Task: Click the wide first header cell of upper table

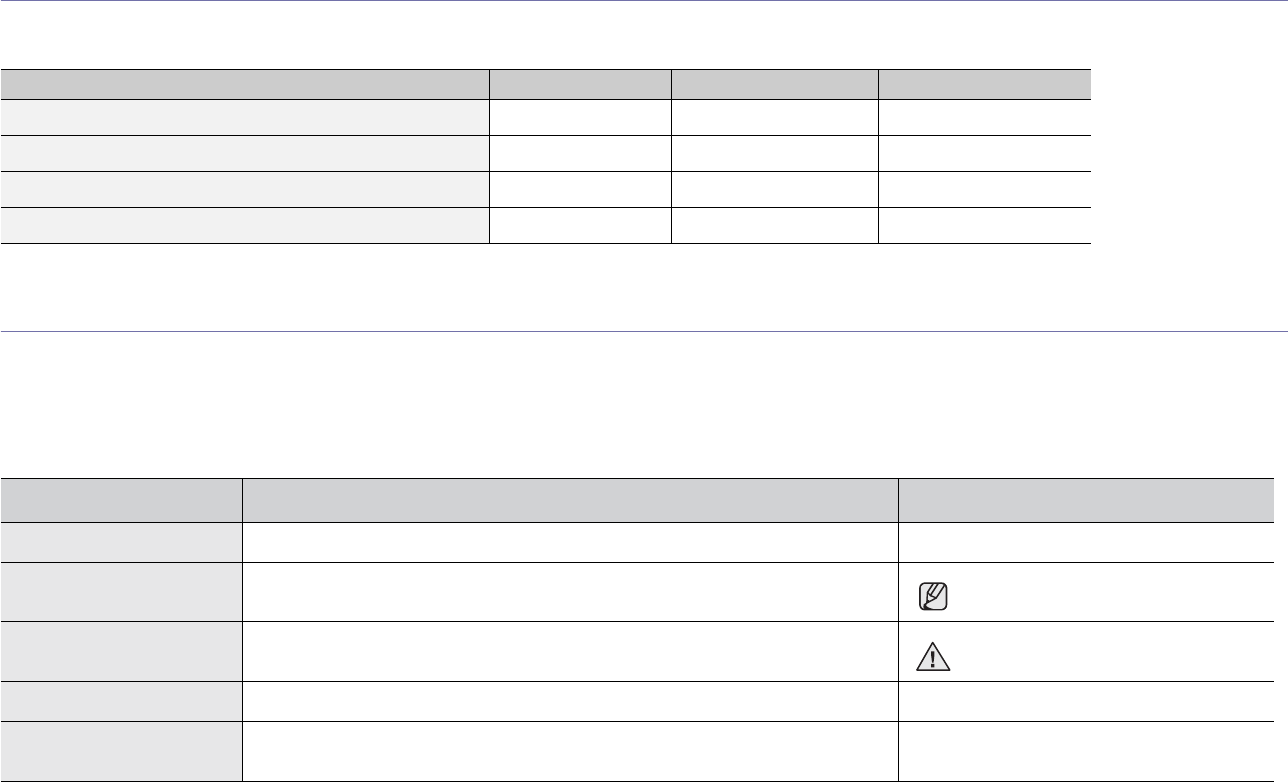Action: (x=244, y=83)
